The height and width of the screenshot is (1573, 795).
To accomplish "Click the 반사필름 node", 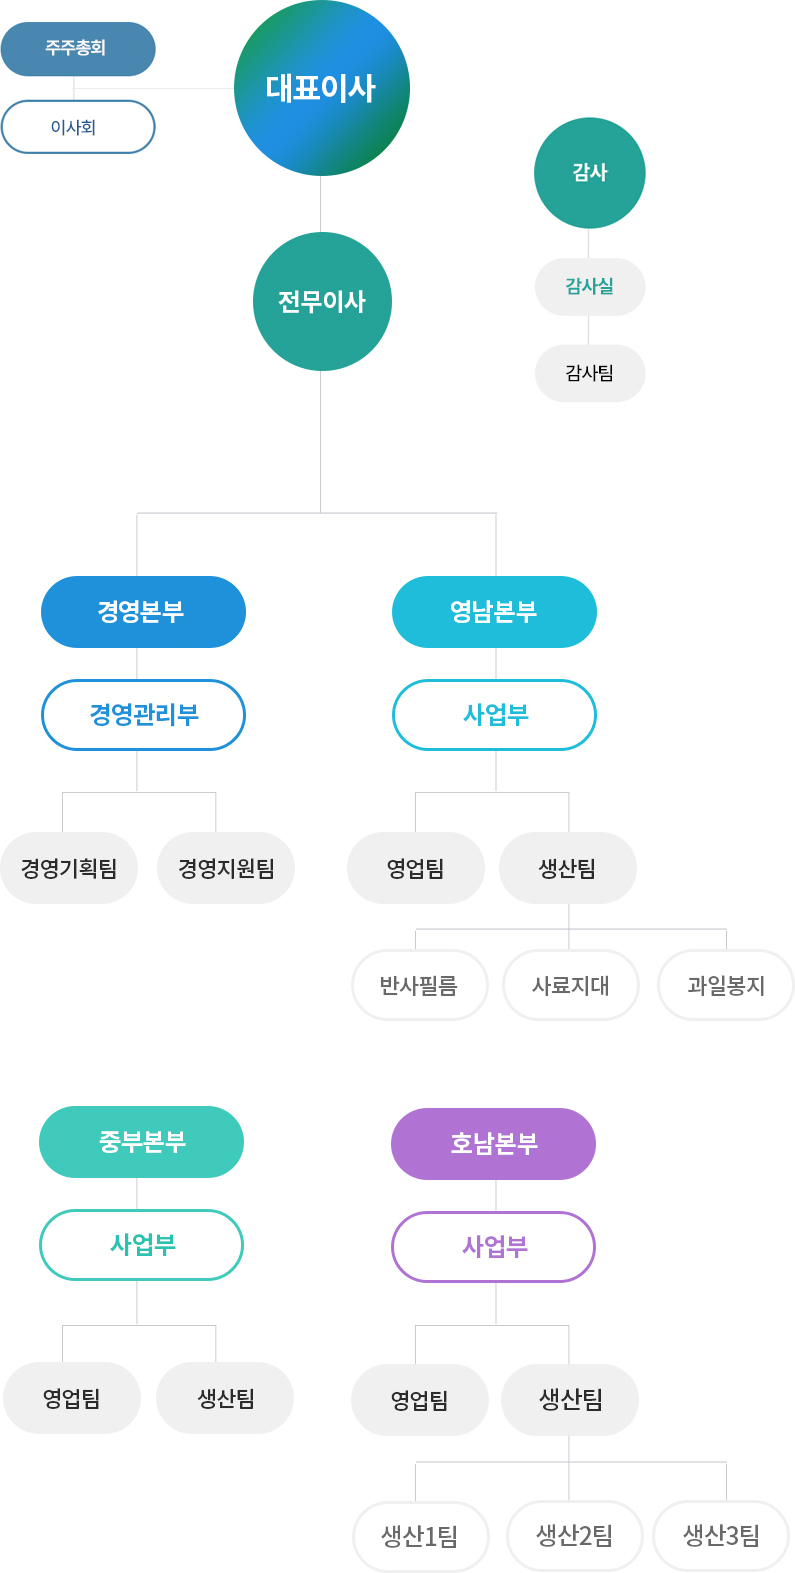I will coord(420,985).
